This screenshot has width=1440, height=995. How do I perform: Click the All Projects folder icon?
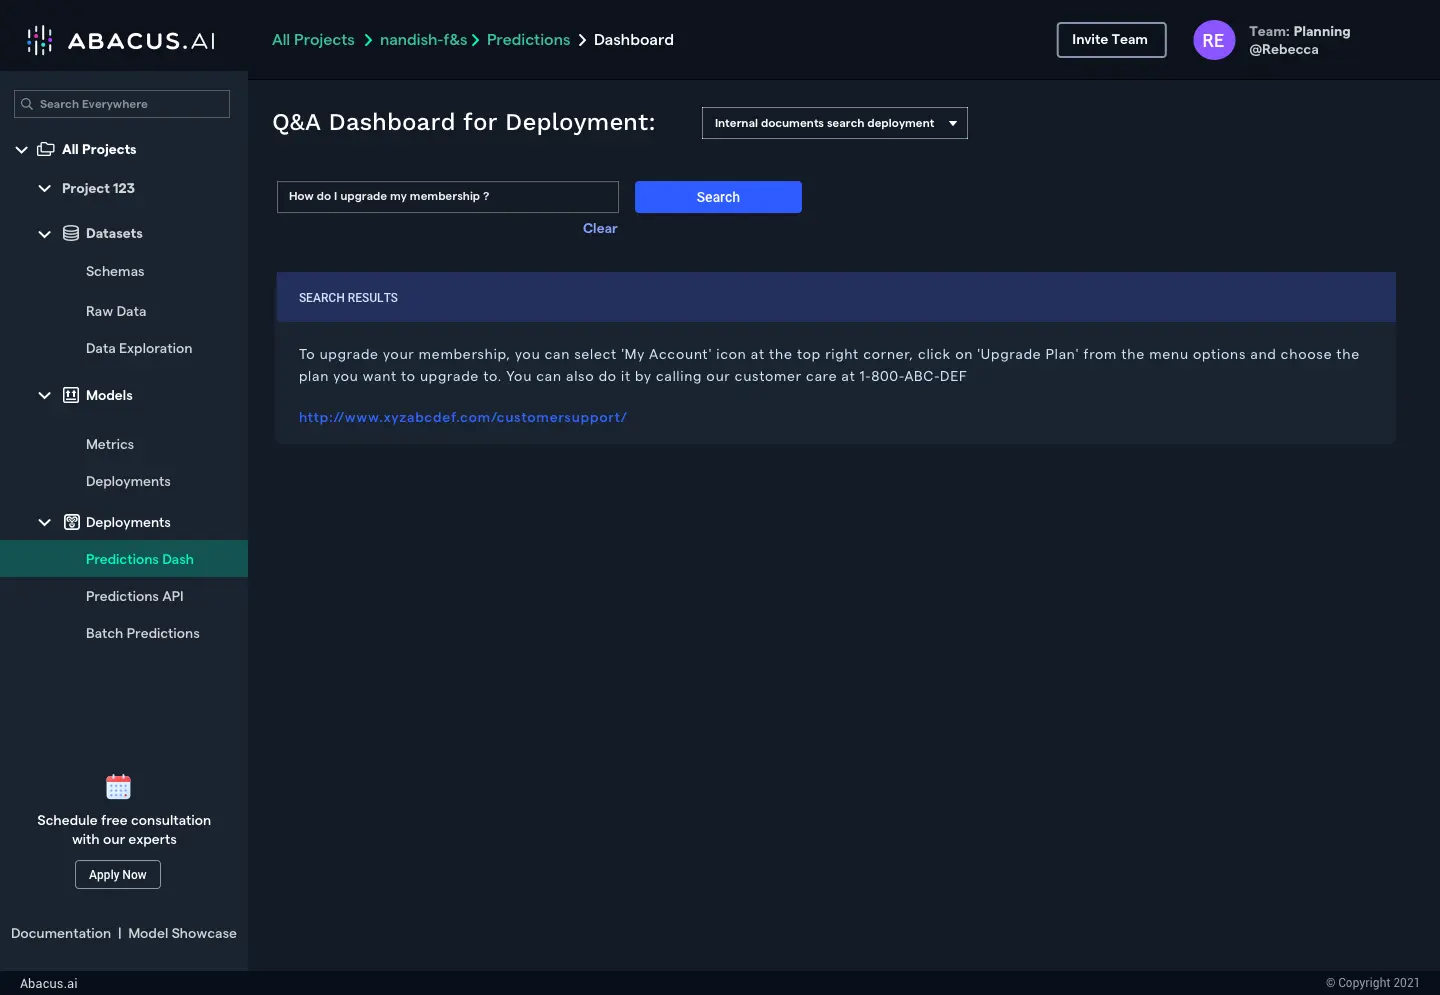pos(46,149)
